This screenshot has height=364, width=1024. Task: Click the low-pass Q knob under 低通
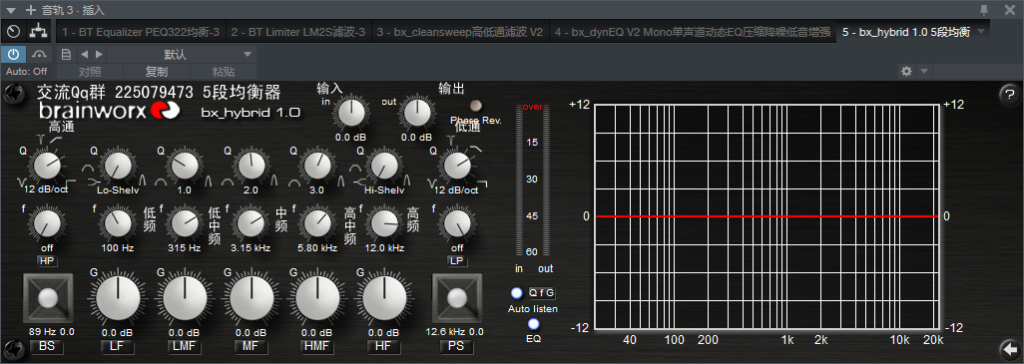[x=457, y=166]
